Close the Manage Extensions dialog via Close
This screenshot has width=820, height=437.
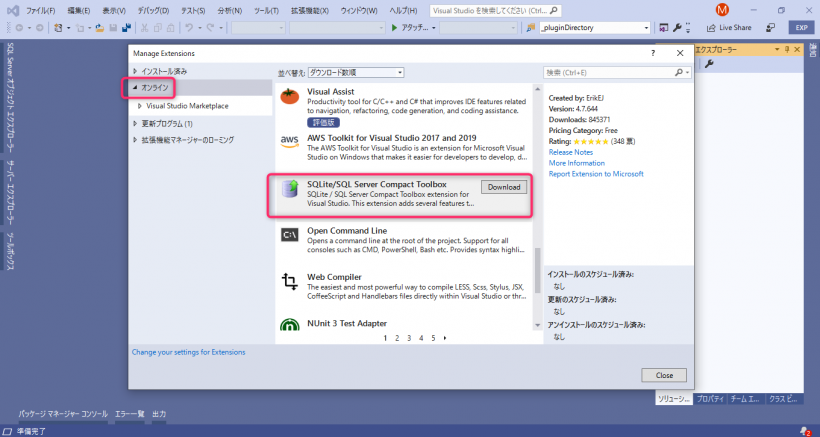point(664,375)
